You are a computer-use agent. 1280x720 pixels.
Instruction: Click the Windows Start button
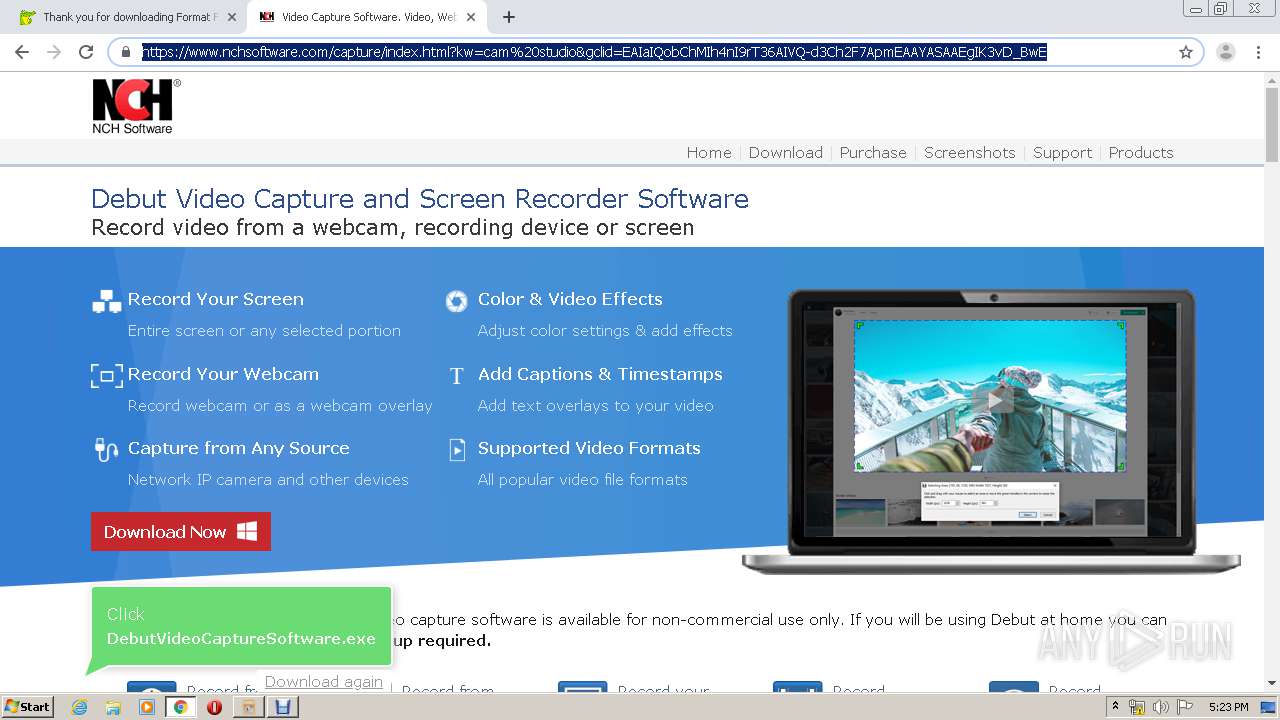(x=28, y=707)
